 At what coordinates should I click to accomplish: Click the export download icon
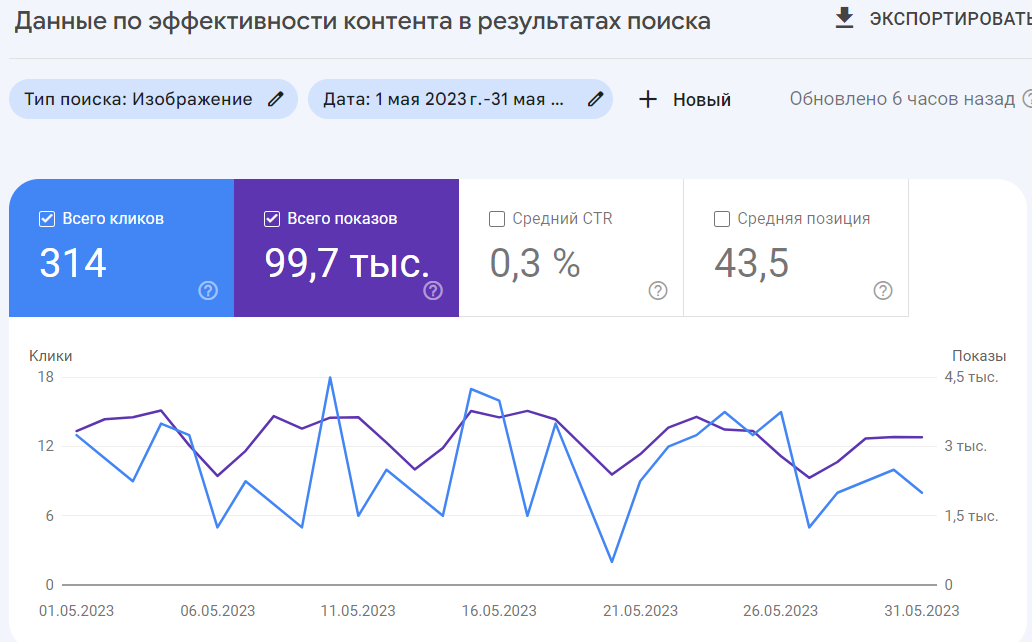[x=843, y=17]
